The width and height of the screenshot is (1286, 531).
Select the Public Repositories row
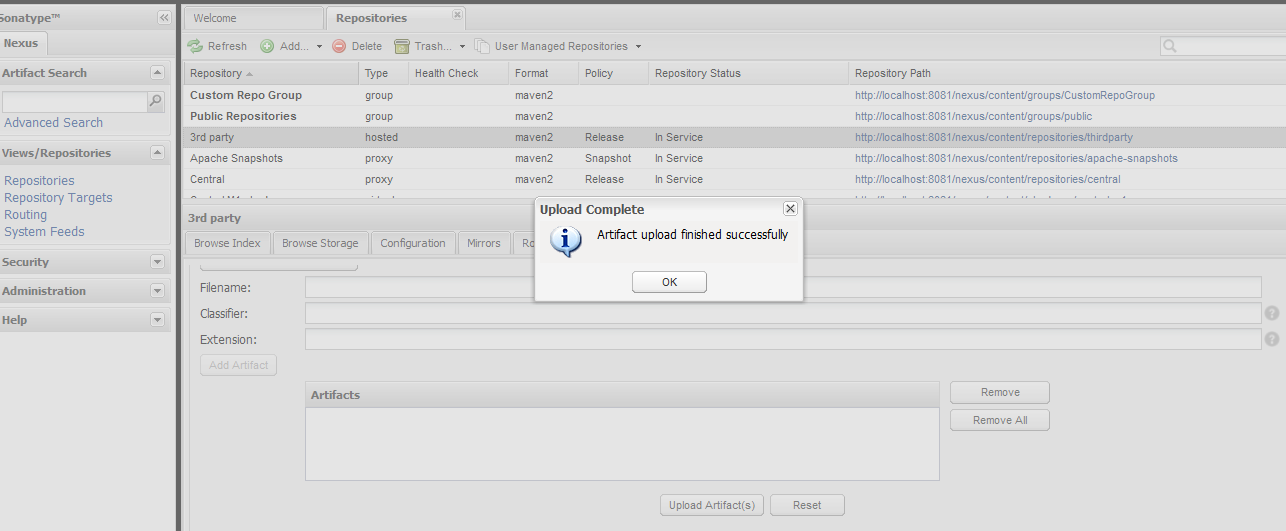(735, 116)
